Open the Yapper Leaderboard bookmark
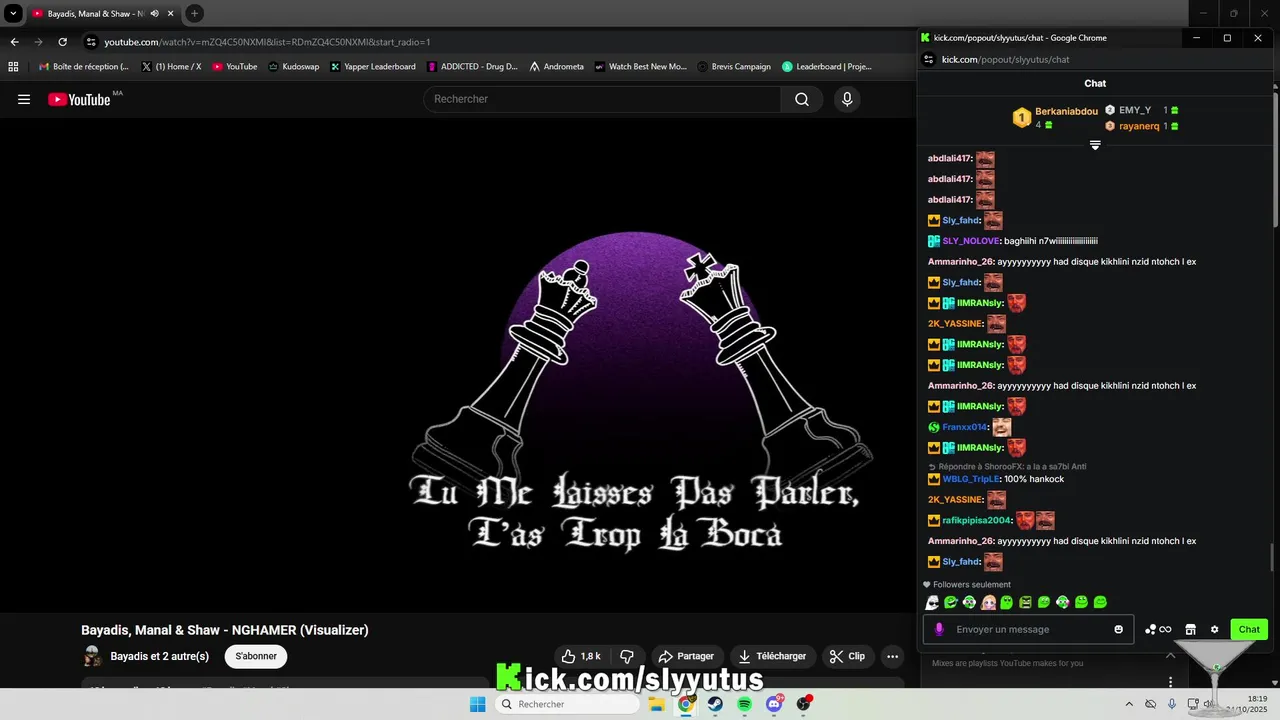Viewport: 1280px width, 720px height. click(x=373, y=67)
